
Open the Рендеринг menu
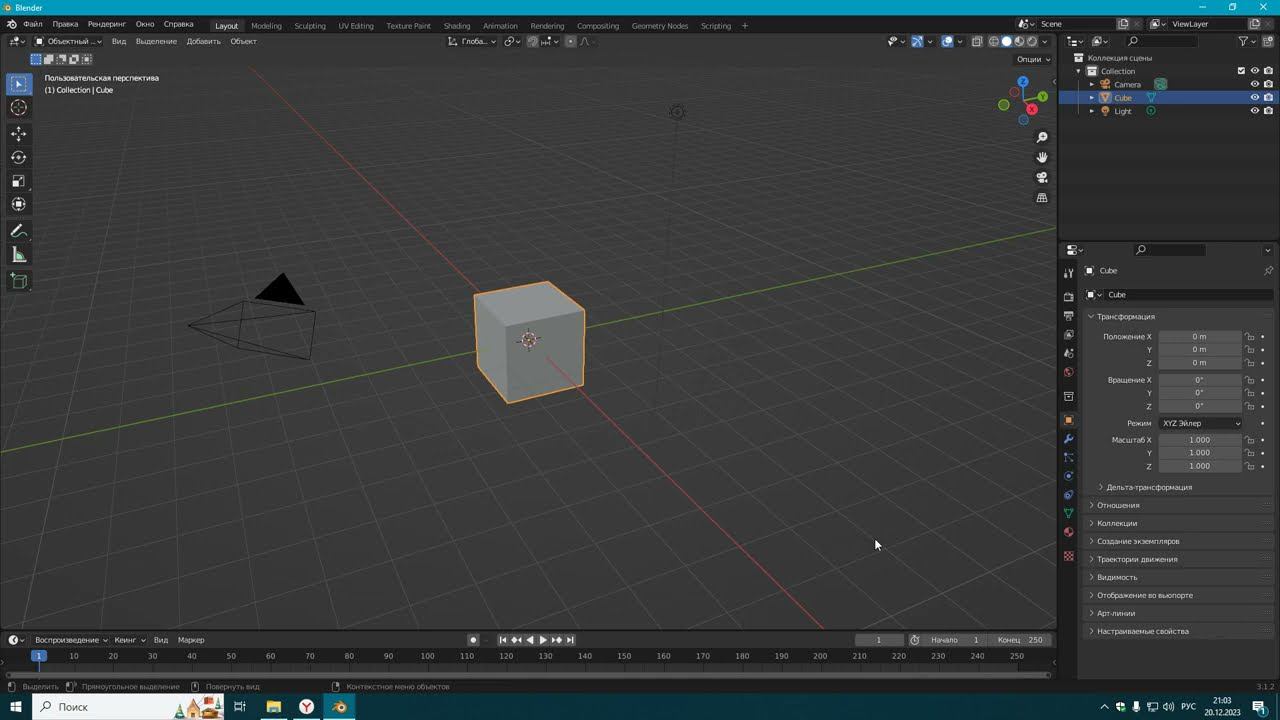(107, 24)
